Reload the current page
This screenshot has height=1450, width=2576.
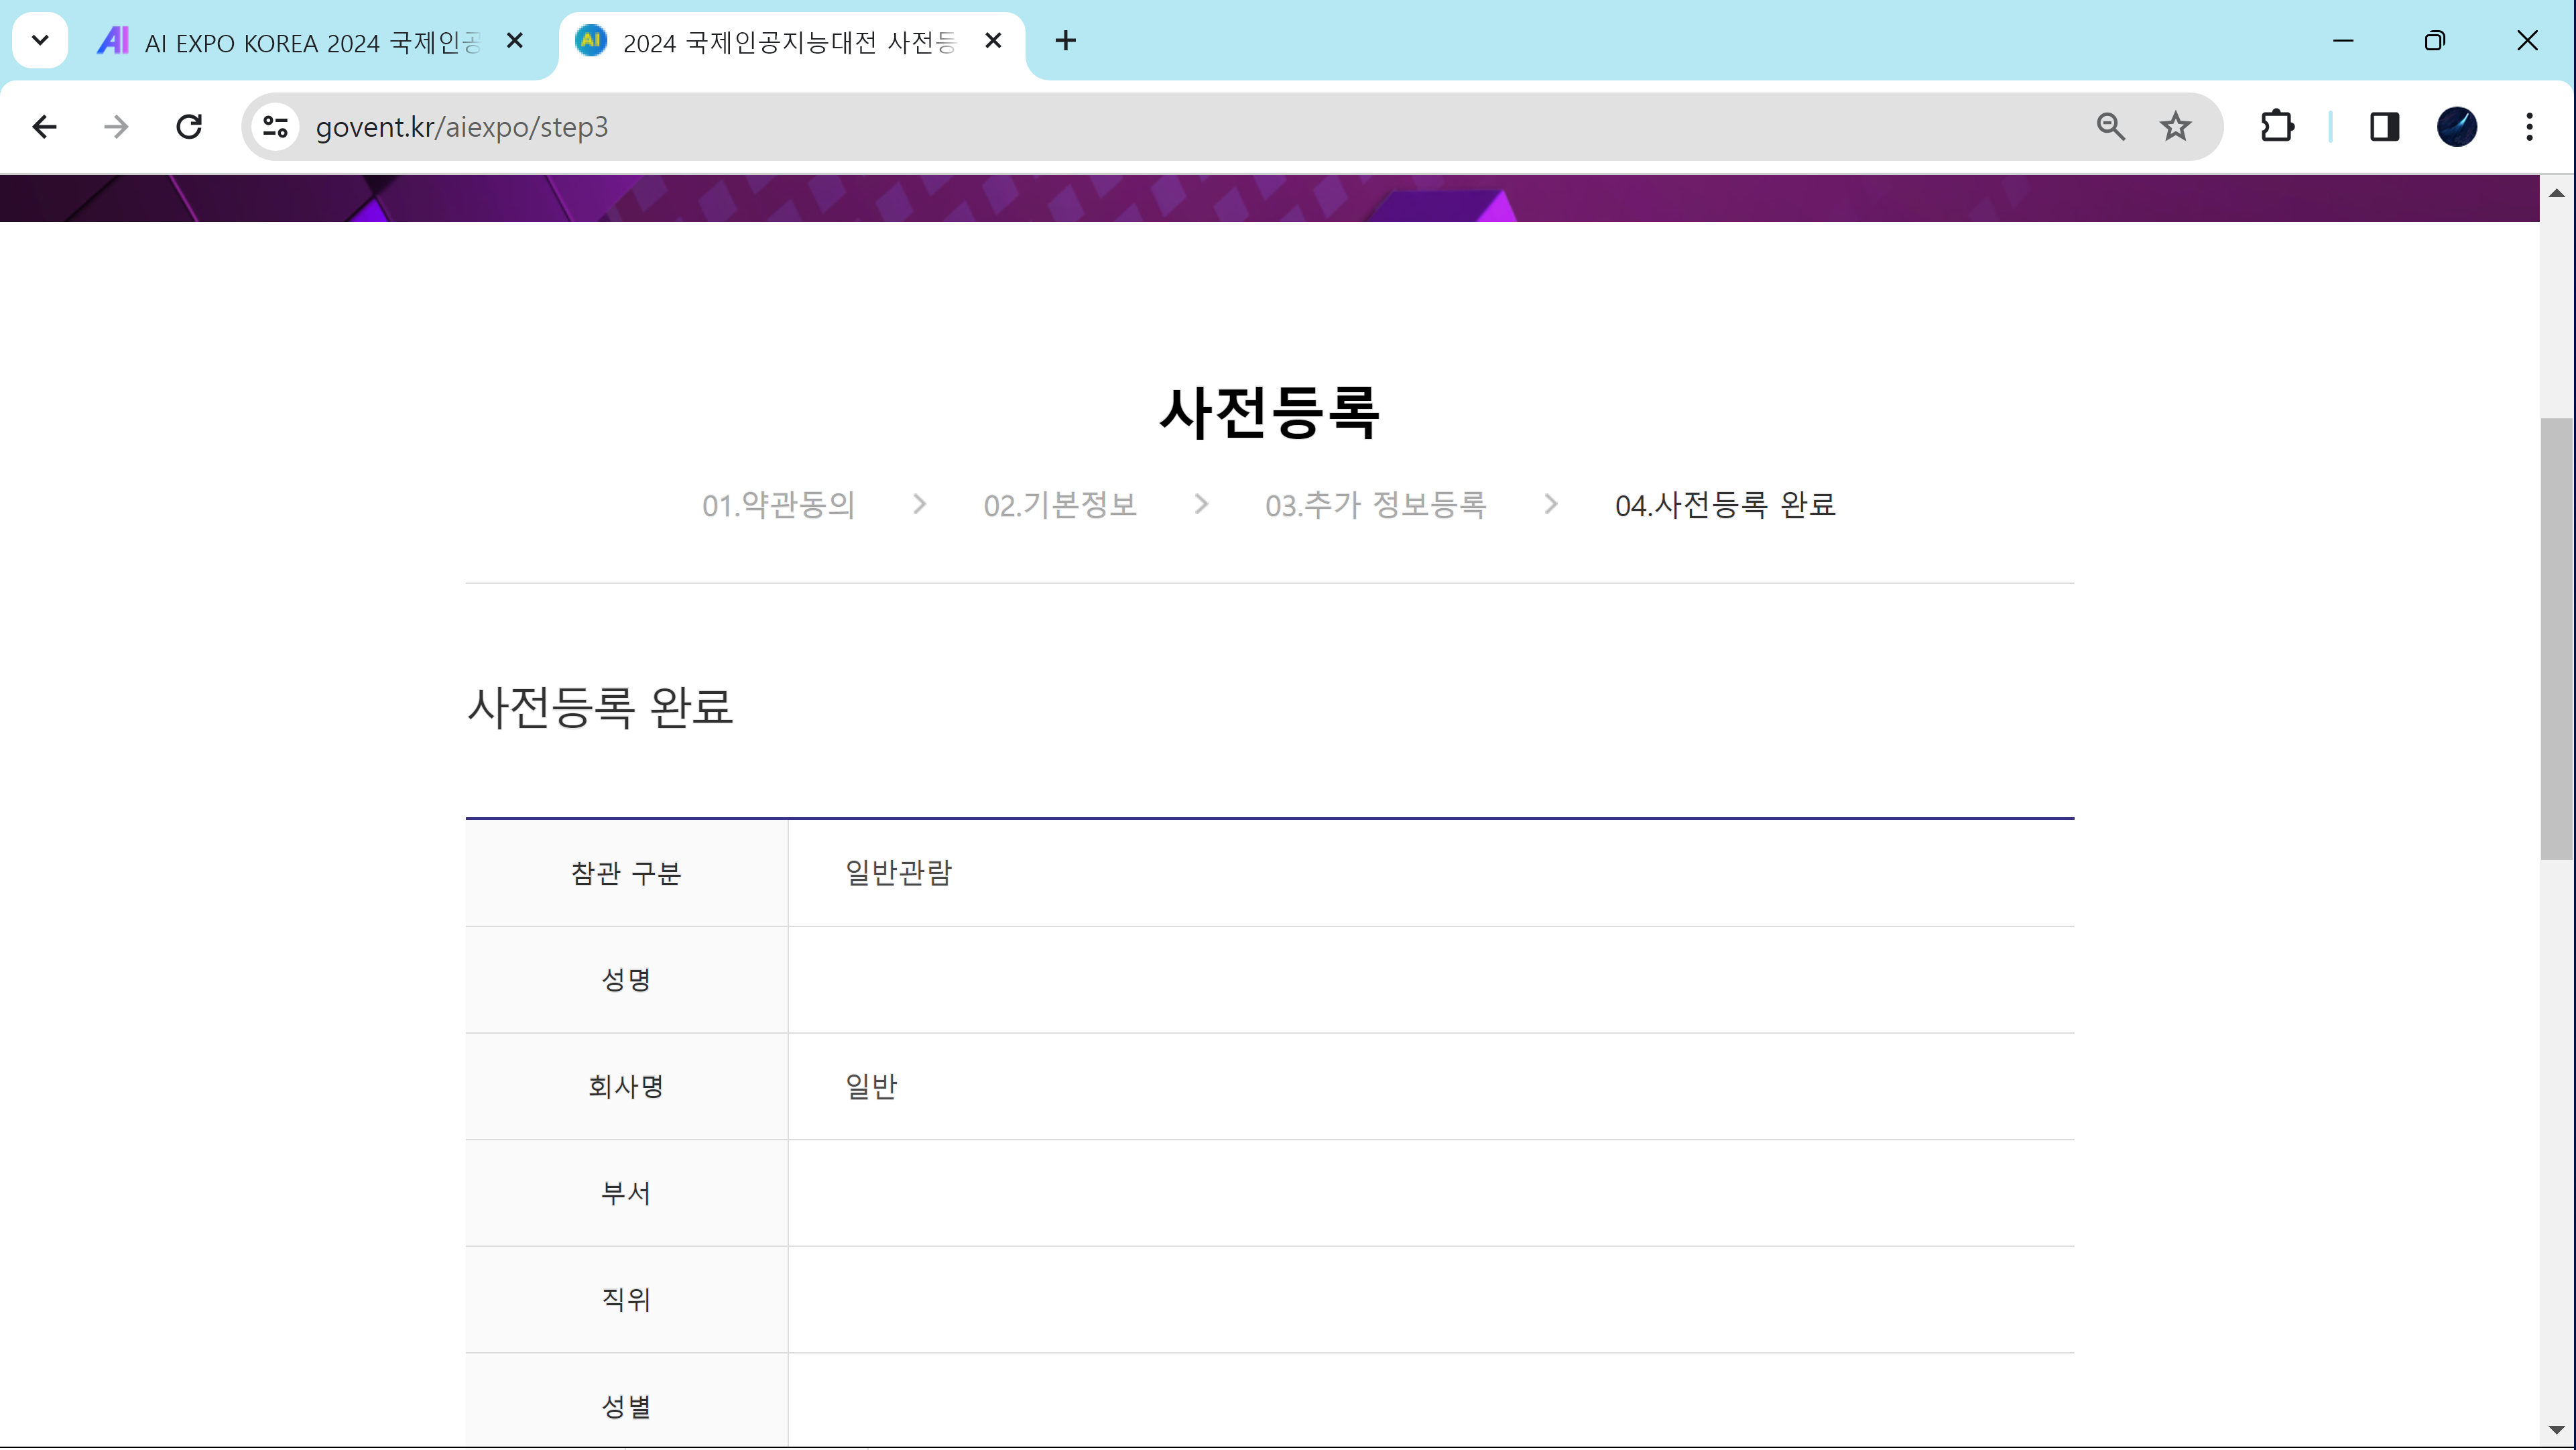coord(189,127)
